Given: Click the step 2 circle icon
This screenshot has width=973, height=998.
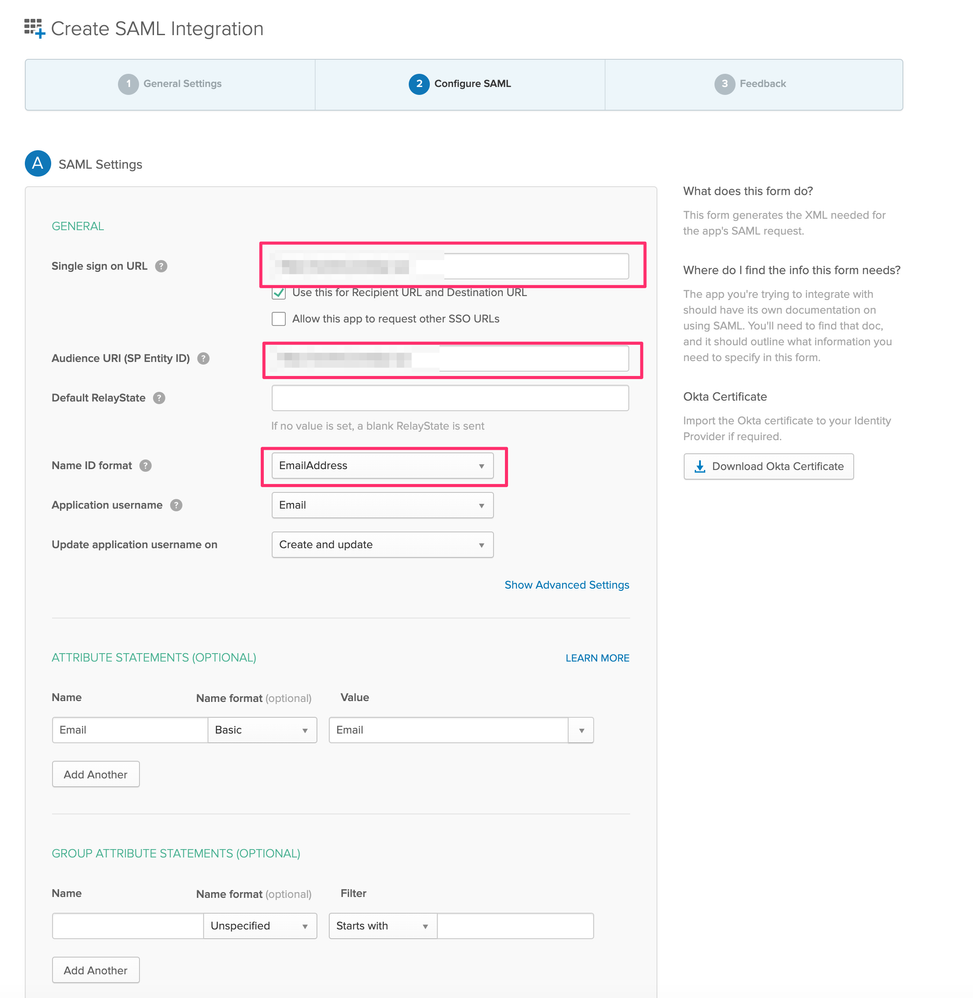Looking at the screenshot, I should pos(419,84).
